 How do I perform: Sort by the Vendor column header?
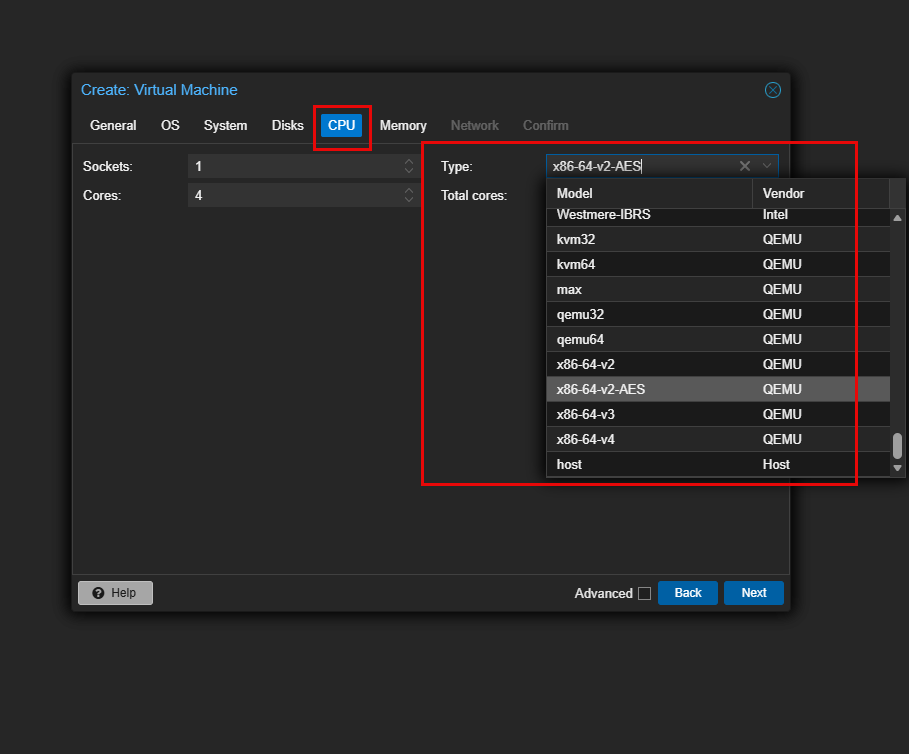tap(821, 194)
